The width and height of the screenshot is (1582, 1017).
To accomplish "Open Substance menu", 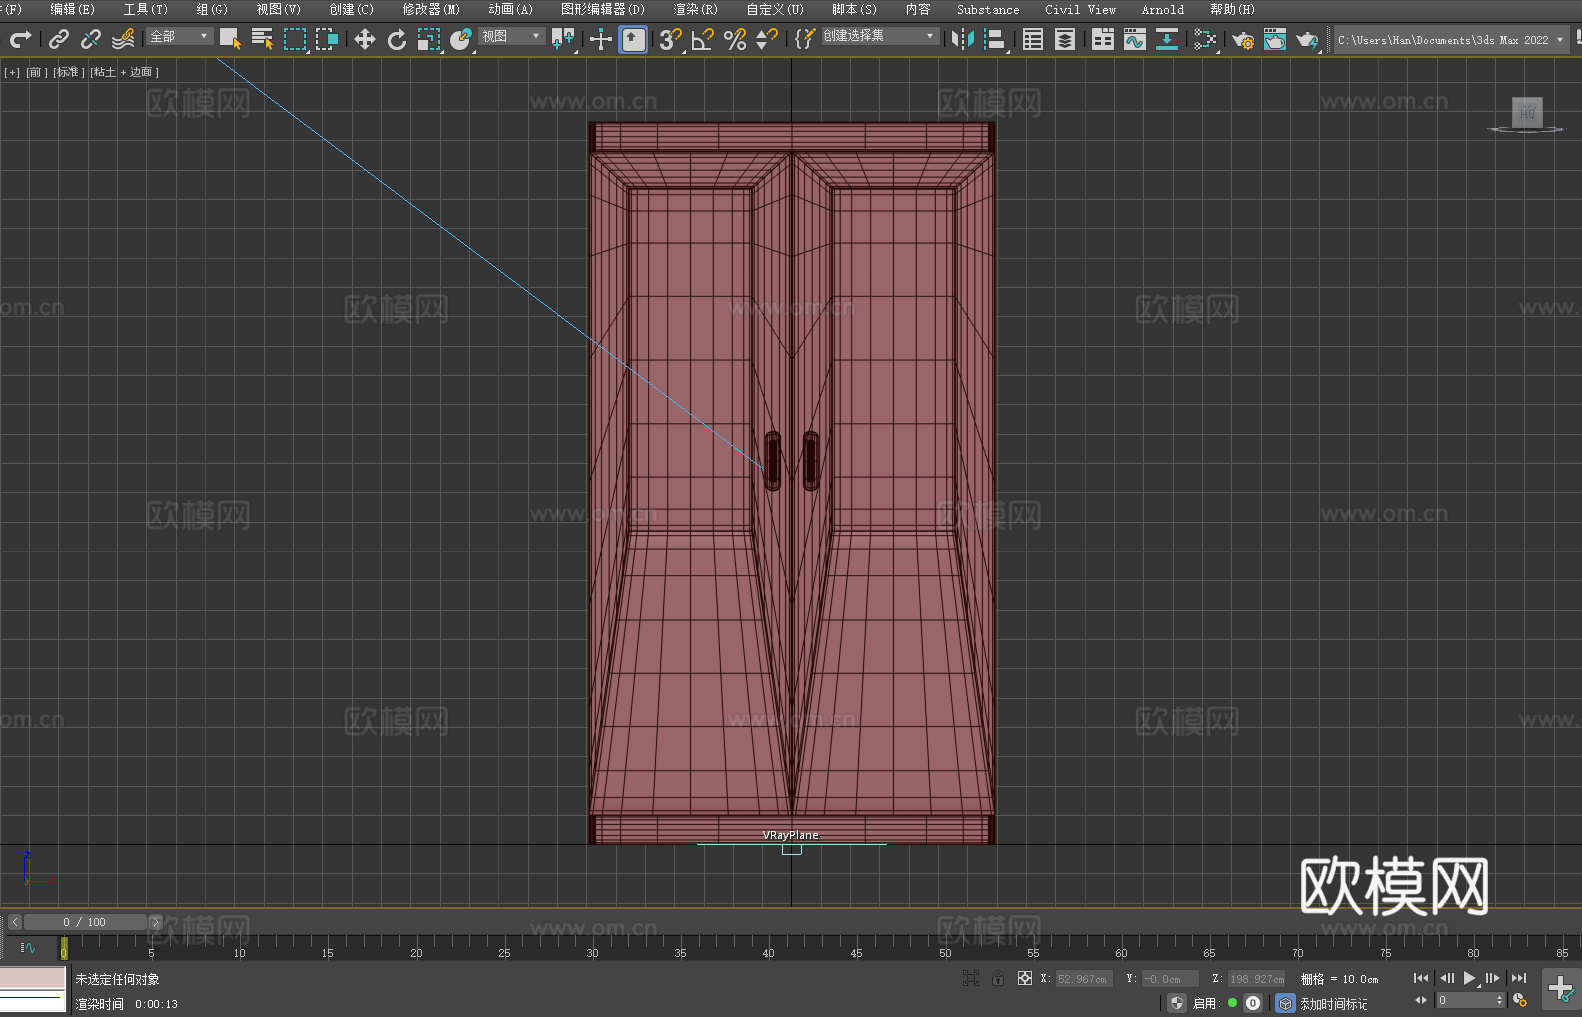I will pyautogui.click(x=988, y=9).
